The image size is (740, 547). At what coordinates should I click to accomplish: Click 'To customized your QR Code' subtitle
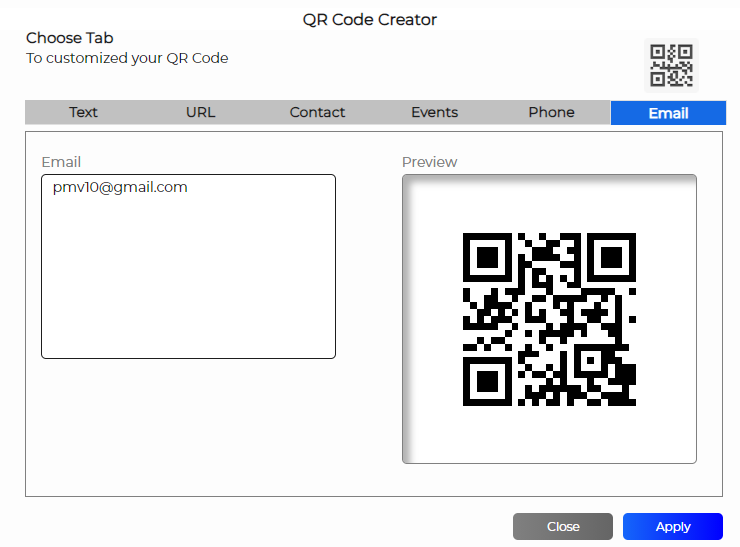pyautogui.click(x=127, y=58)
